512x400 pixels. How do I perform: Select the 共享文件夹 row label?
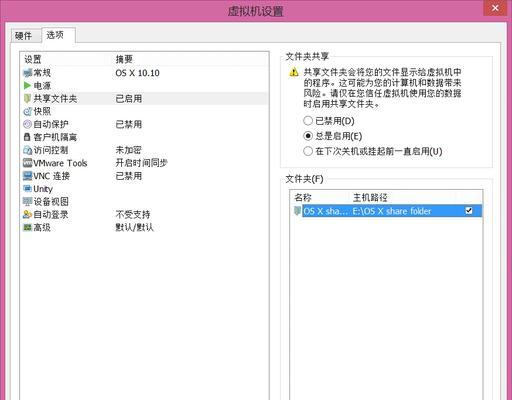coord(55,99)
